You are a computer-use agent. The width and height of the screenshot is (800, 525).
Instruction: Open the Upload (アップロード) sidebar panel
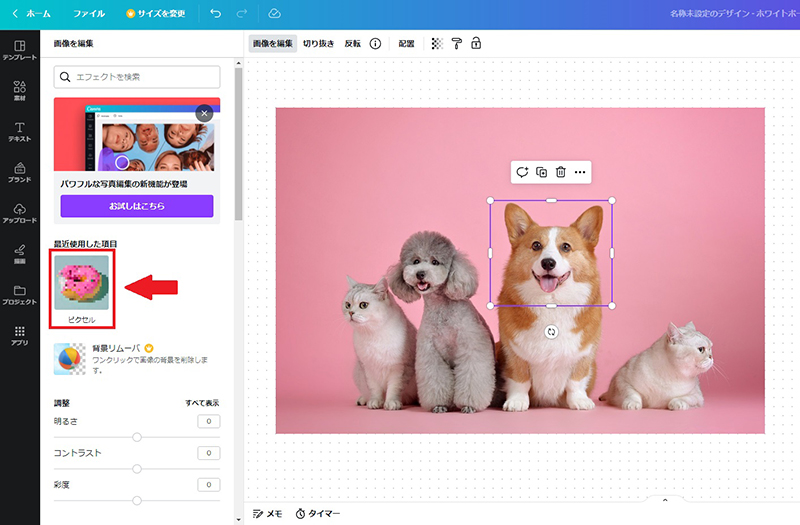[x=19, y=213]
